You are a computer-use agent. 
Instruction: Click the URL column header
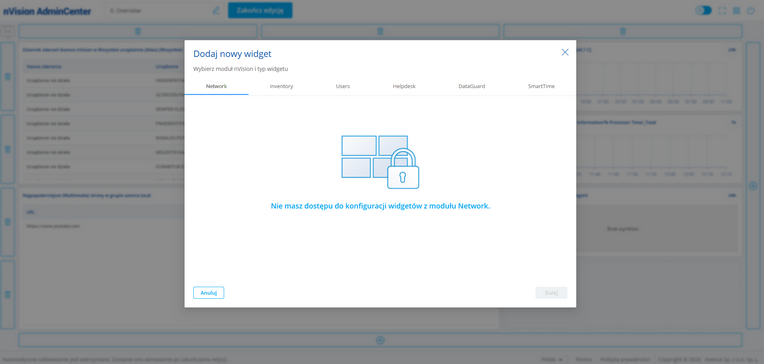pos(30,212)
